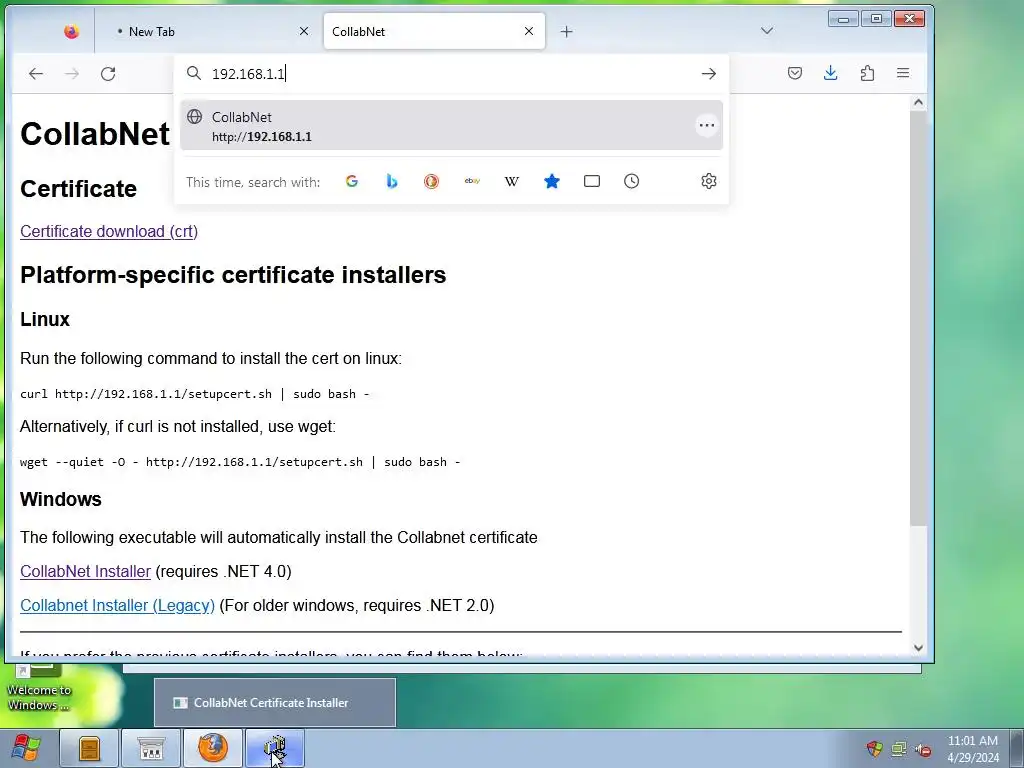Open the Firefox application menu
Viewport: 1024px width, 768px height.
903,73
